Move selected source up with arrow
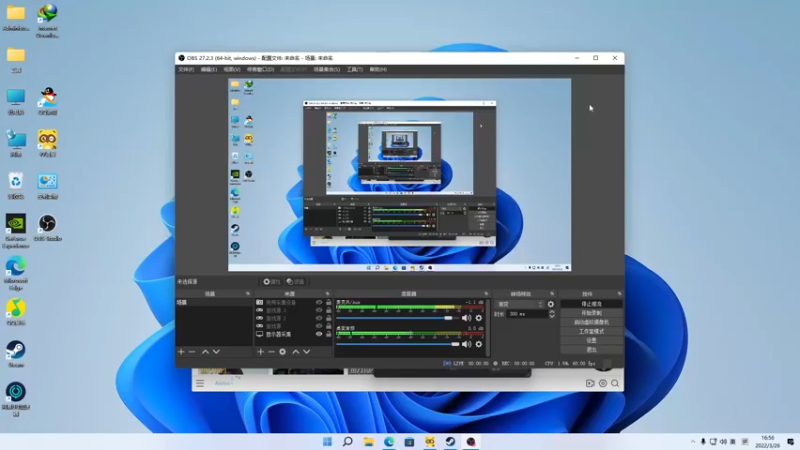This screenshot has height=450, width=800. [x=295, y=351]
